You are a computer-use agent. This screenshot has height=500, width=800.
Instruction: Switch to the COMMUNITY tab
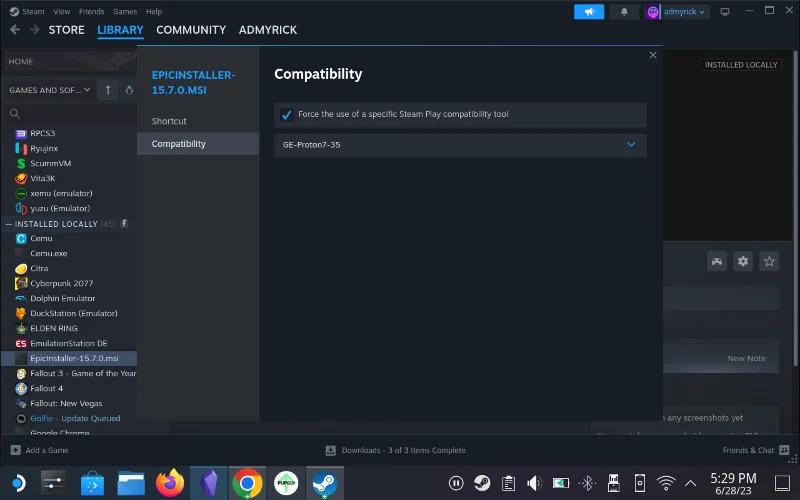click(191, 30)
